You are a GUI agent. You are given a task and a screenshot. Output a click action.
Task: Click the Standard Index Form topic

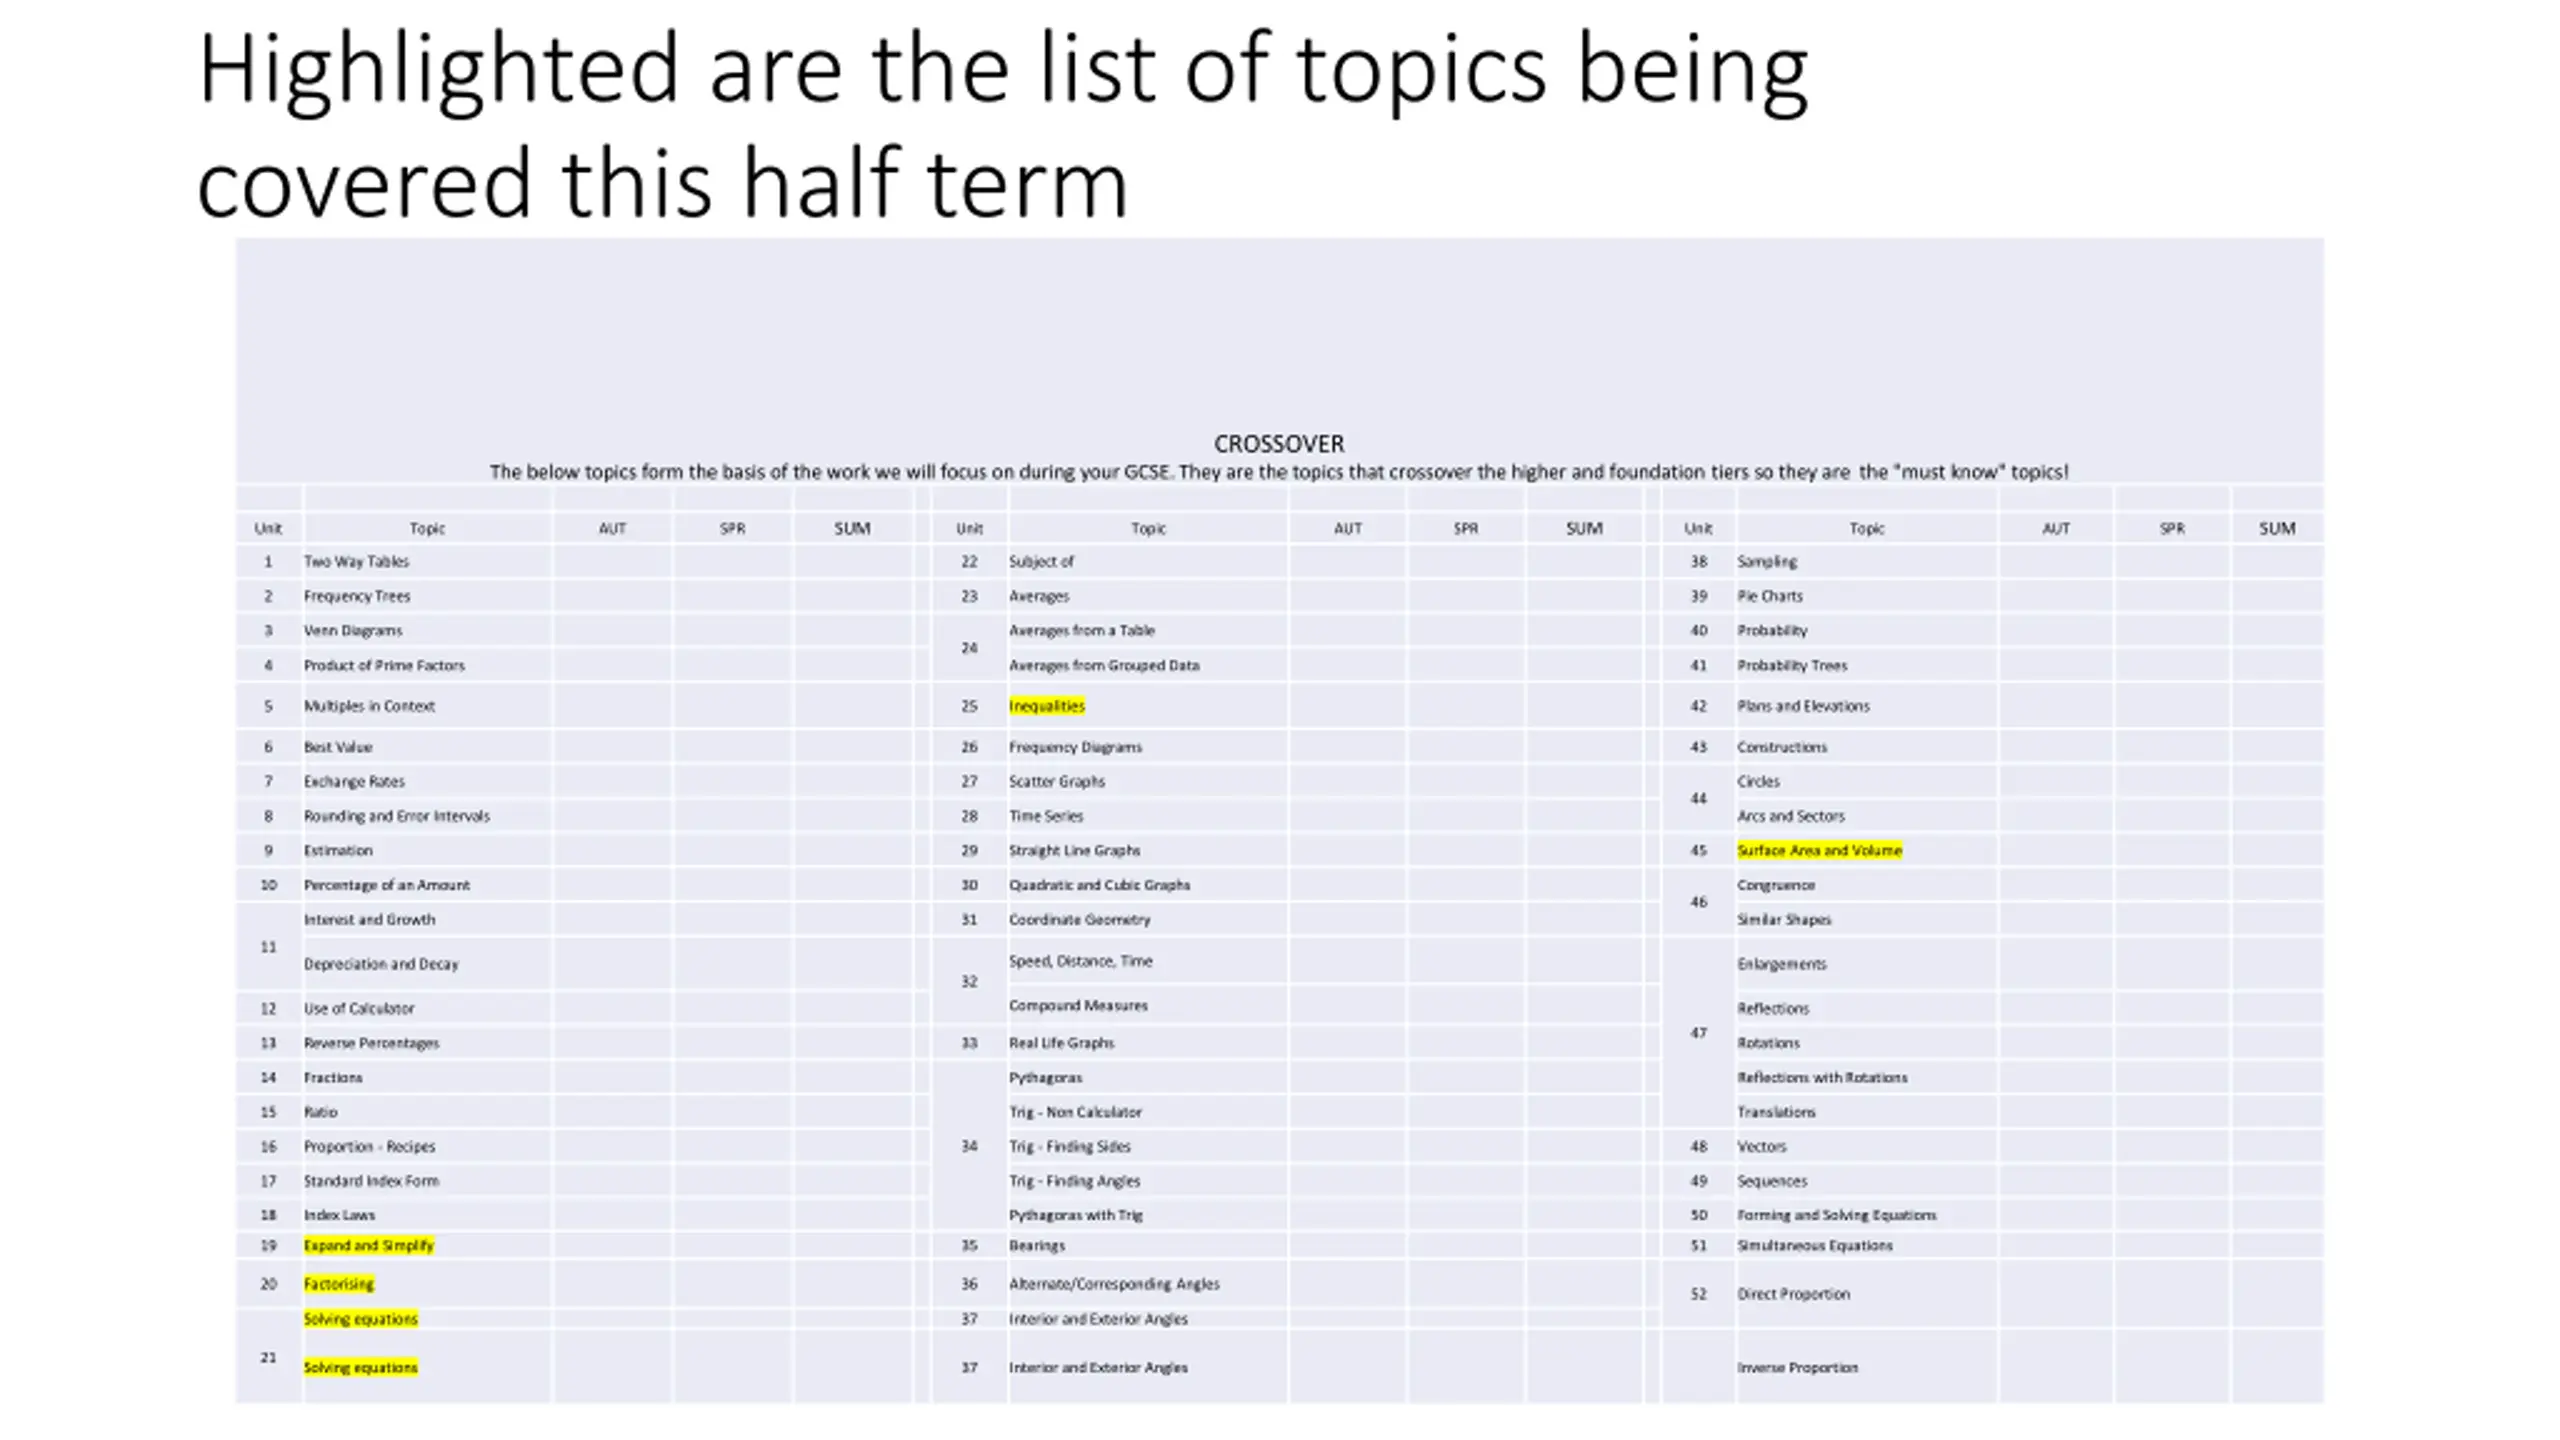click(371, 1181)
